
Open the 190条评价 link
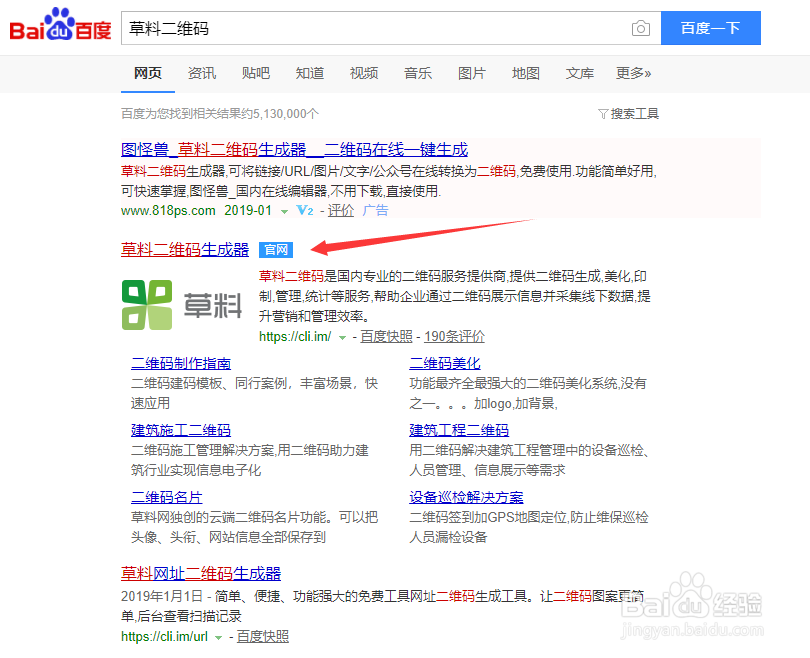(x=455, y=337)
